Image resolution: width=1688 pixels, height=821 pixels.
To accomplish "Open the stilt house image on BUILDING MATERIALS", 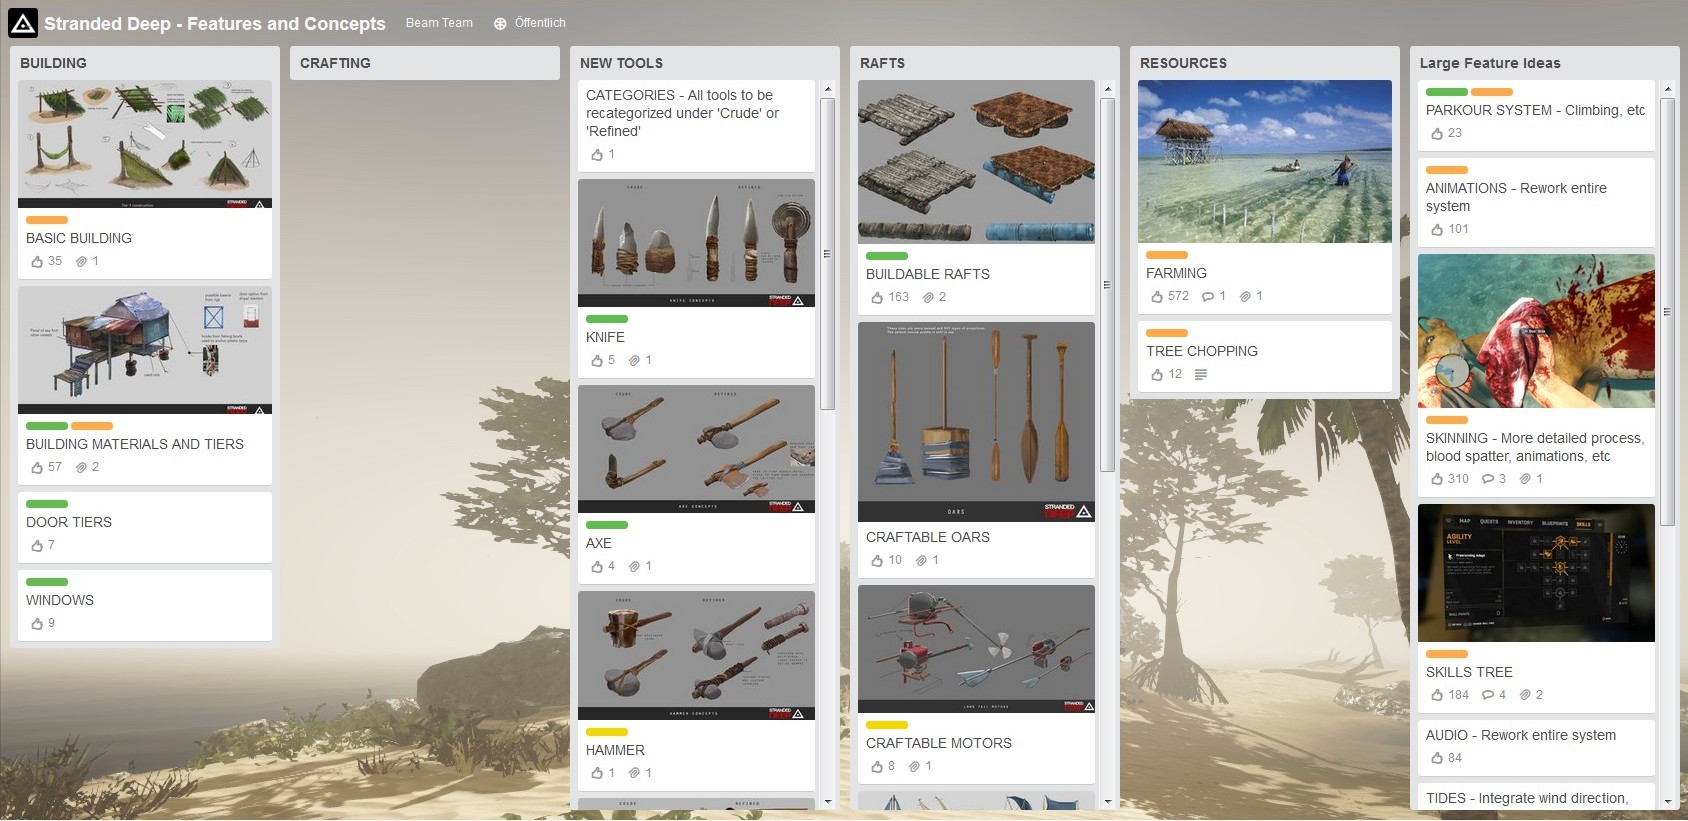I will pyautogui.click(x=145, y=350).
